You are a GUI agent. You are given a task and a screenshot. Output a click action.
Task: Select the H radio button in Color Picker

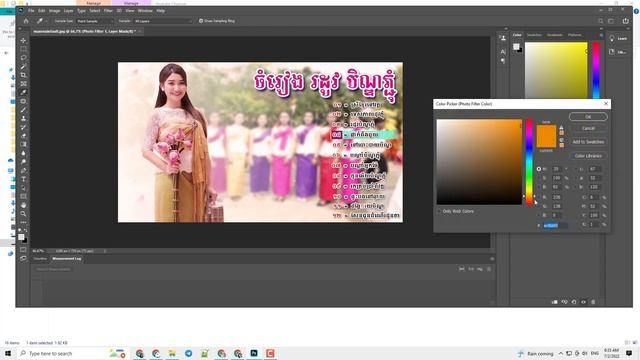[539, 169]
